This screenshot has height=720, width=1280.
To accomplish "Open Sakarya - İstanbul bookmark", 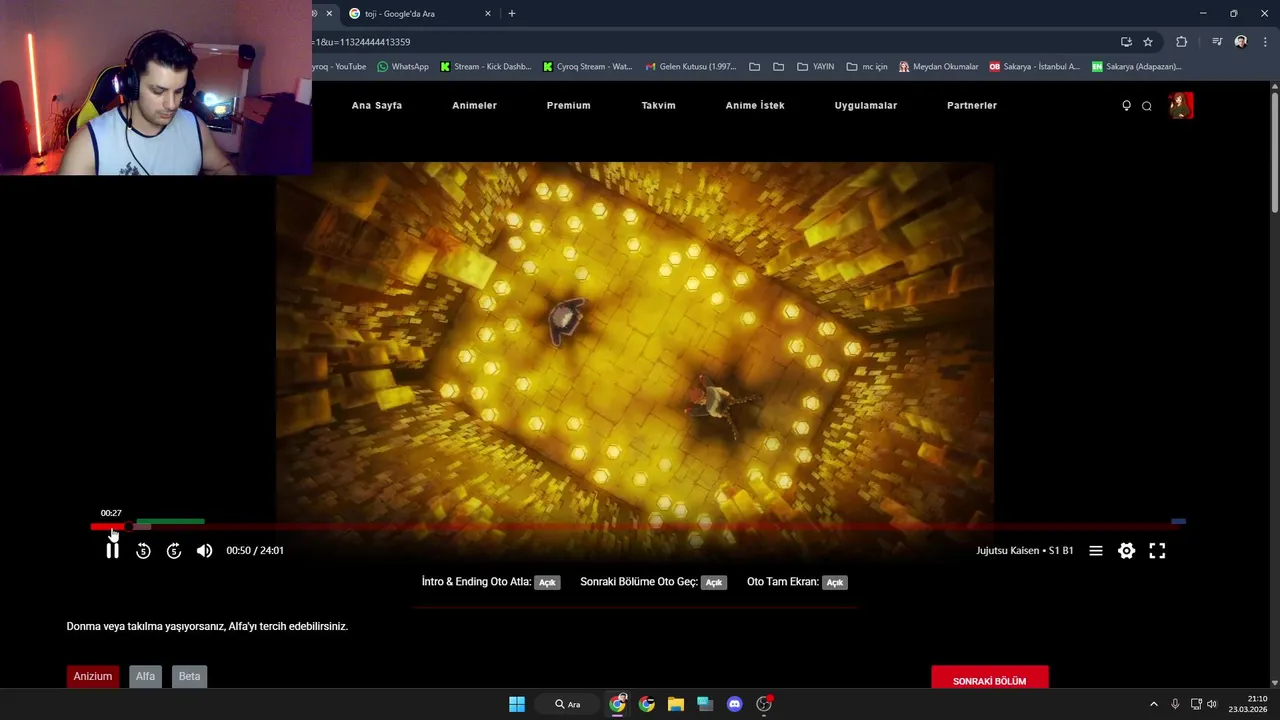I will (x=1034, y=67).
